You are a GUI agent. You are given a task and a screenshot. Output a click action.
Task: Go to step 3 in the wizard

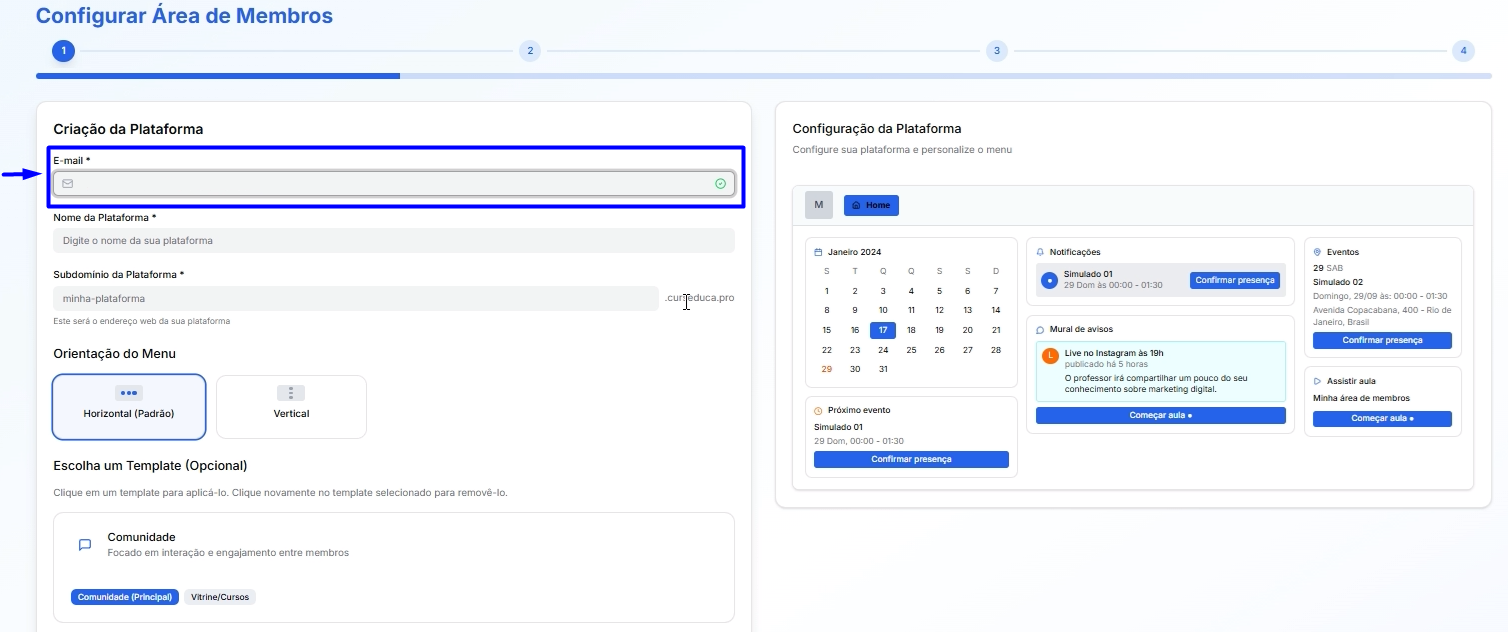point(996,50)
